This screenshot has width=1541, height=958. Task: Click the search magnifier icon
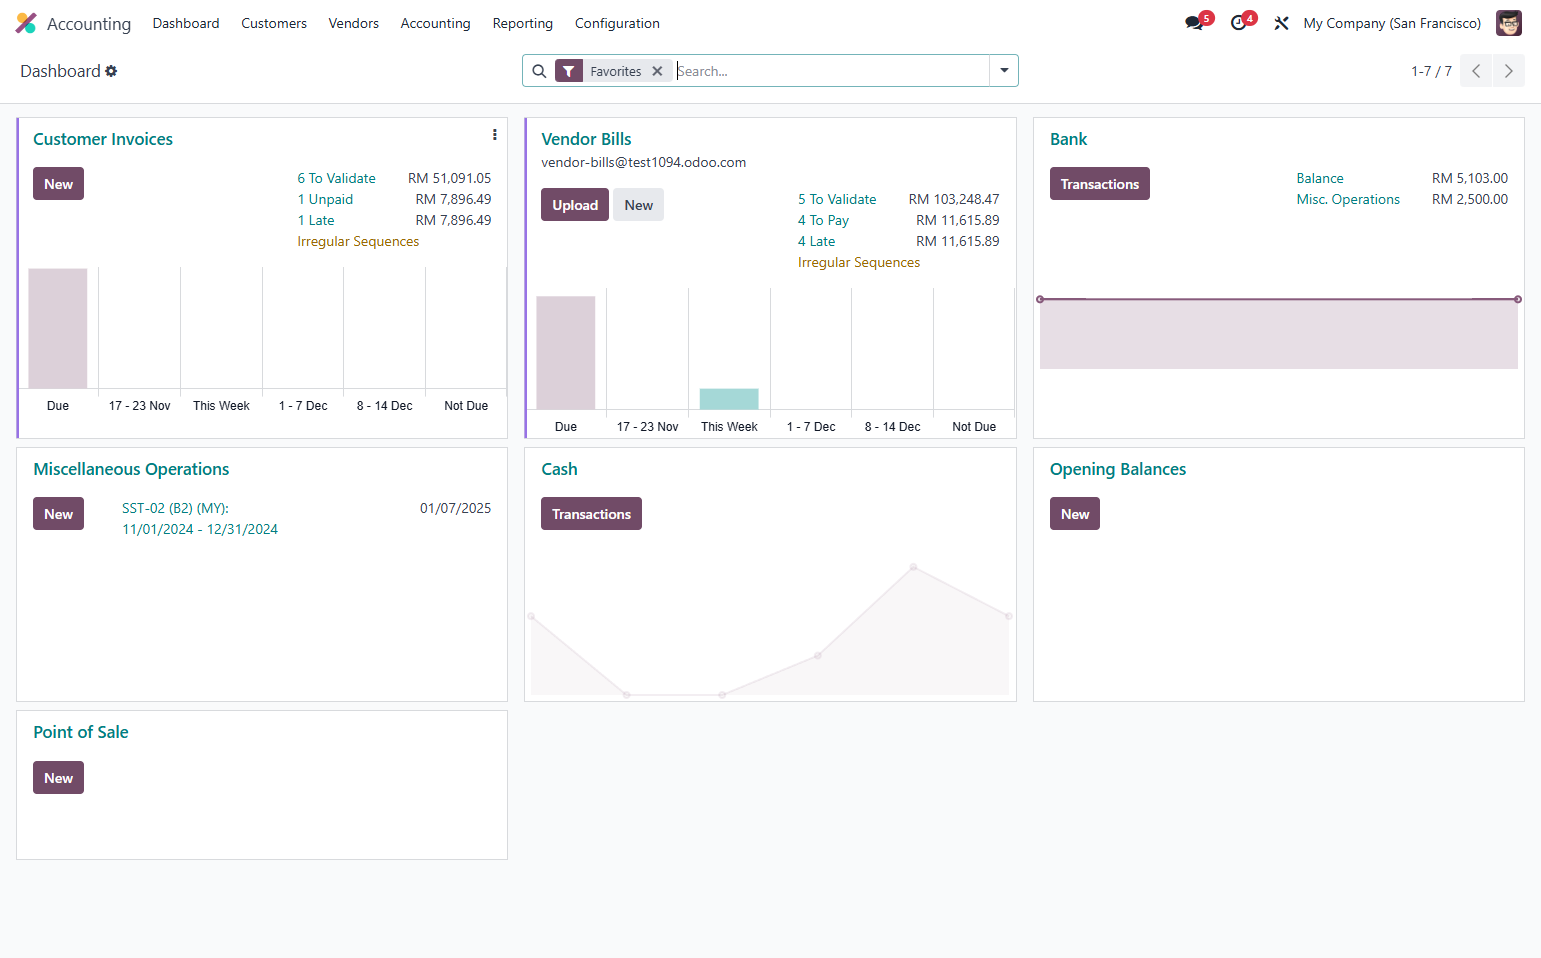click(x=539, y=71)
